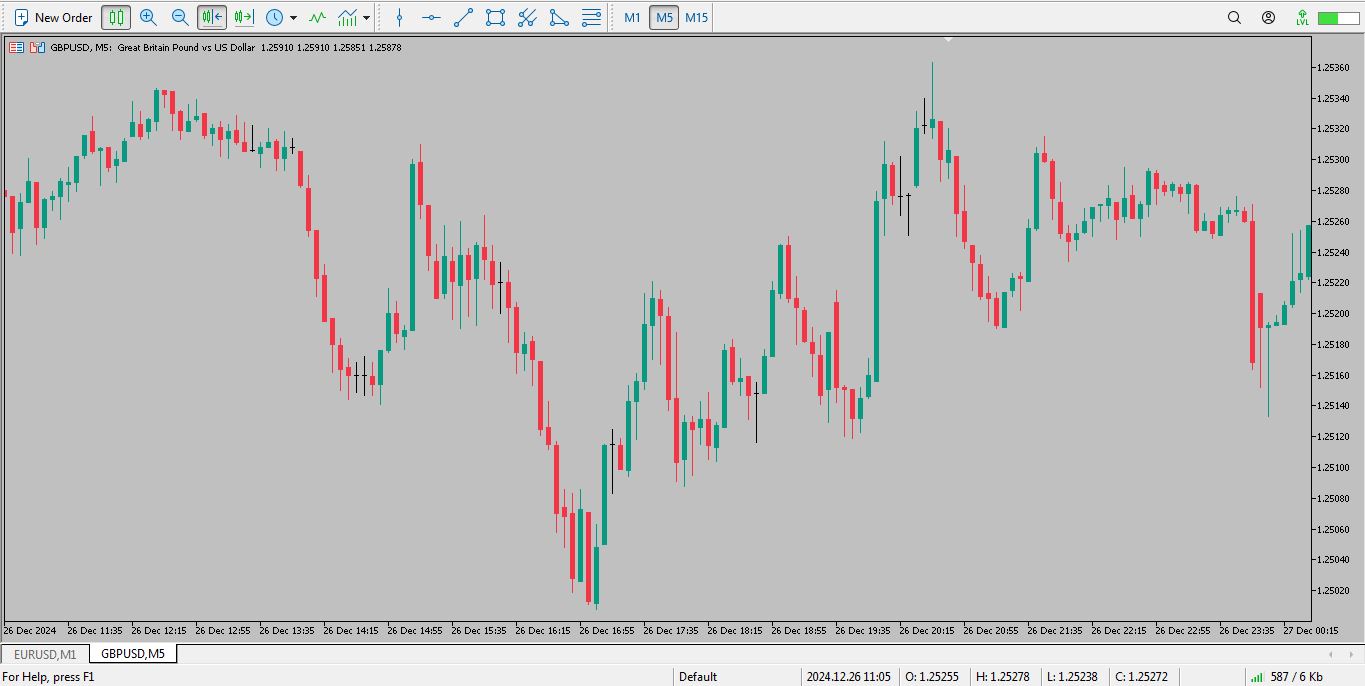Open the objects list icon
Image resolution: width=1365 pixels, height=686 pixels.
[x=591, y=17]
